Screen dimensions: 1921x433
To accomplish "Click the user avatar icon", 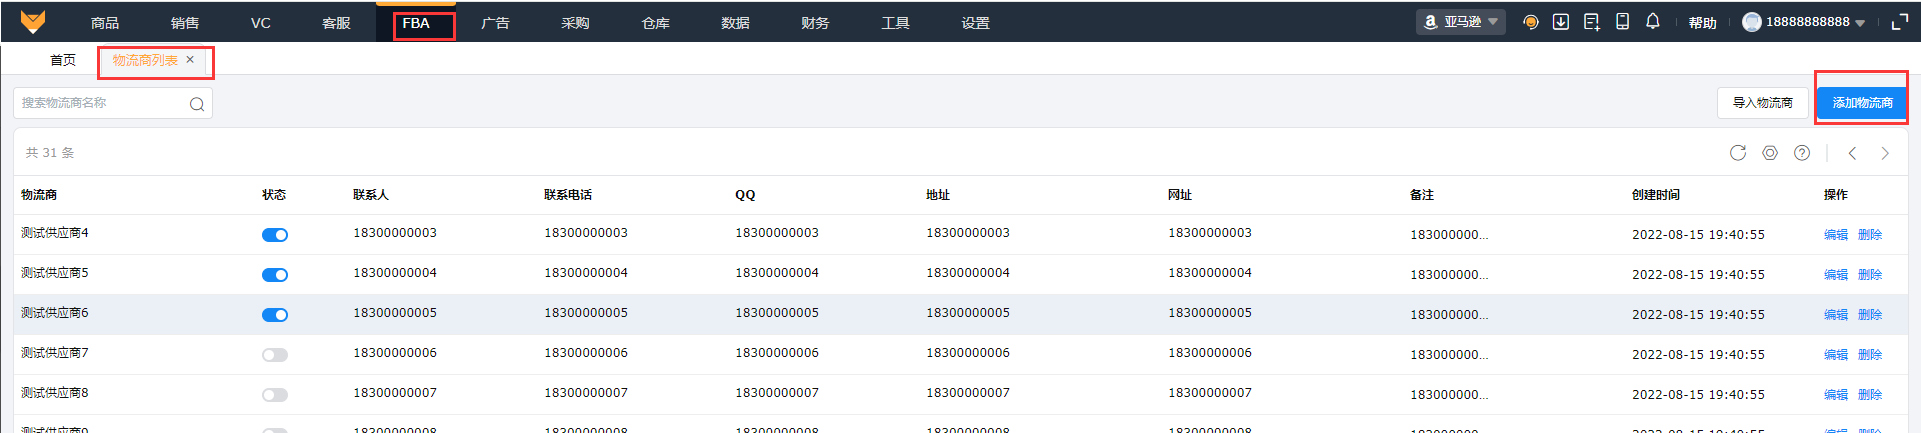I will 1752,22.
